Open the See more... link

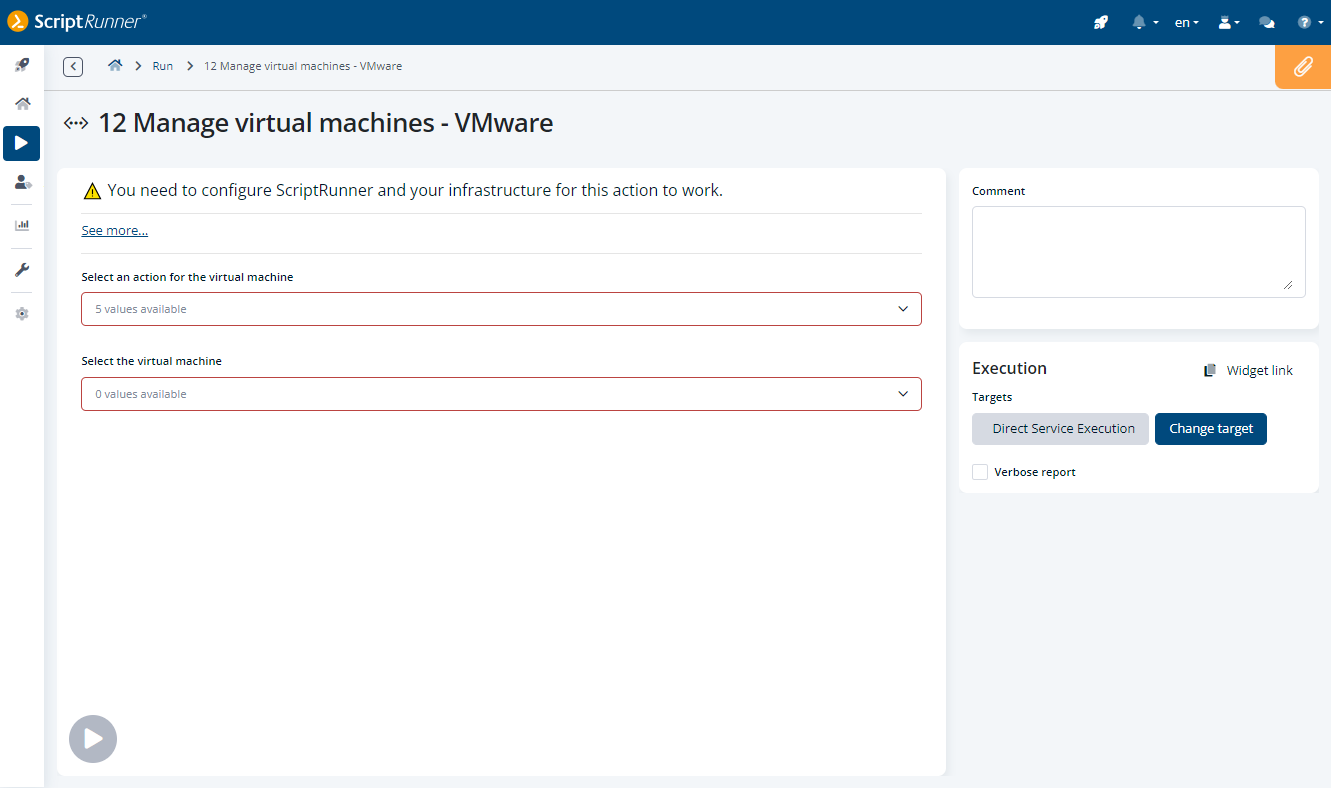click(114, 231)
